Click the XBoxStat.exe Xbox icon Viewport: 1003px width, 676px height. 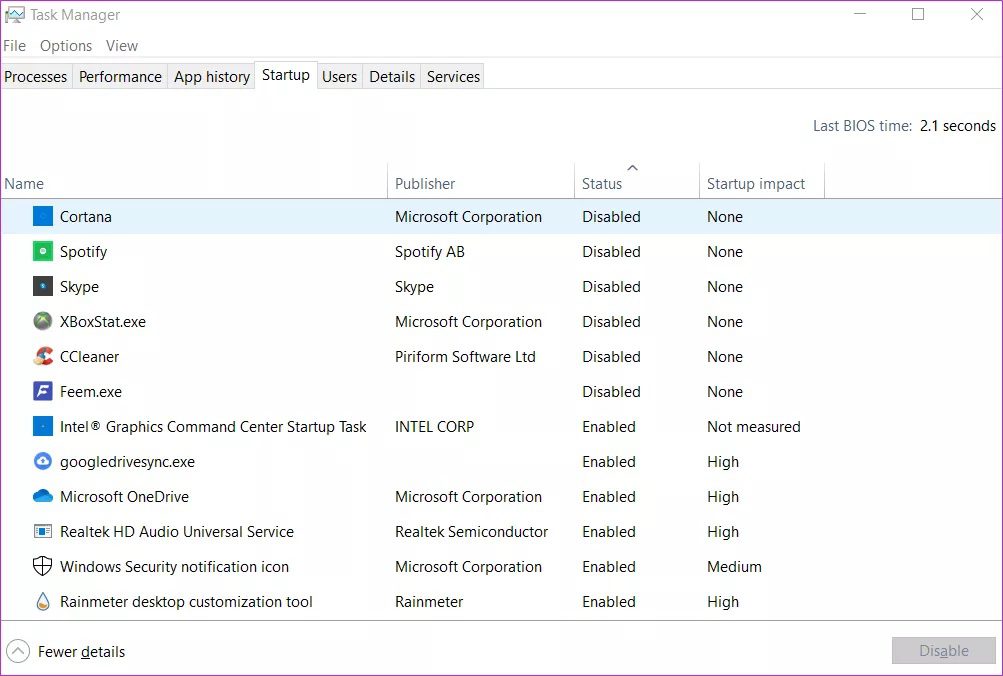click(43, 322)
